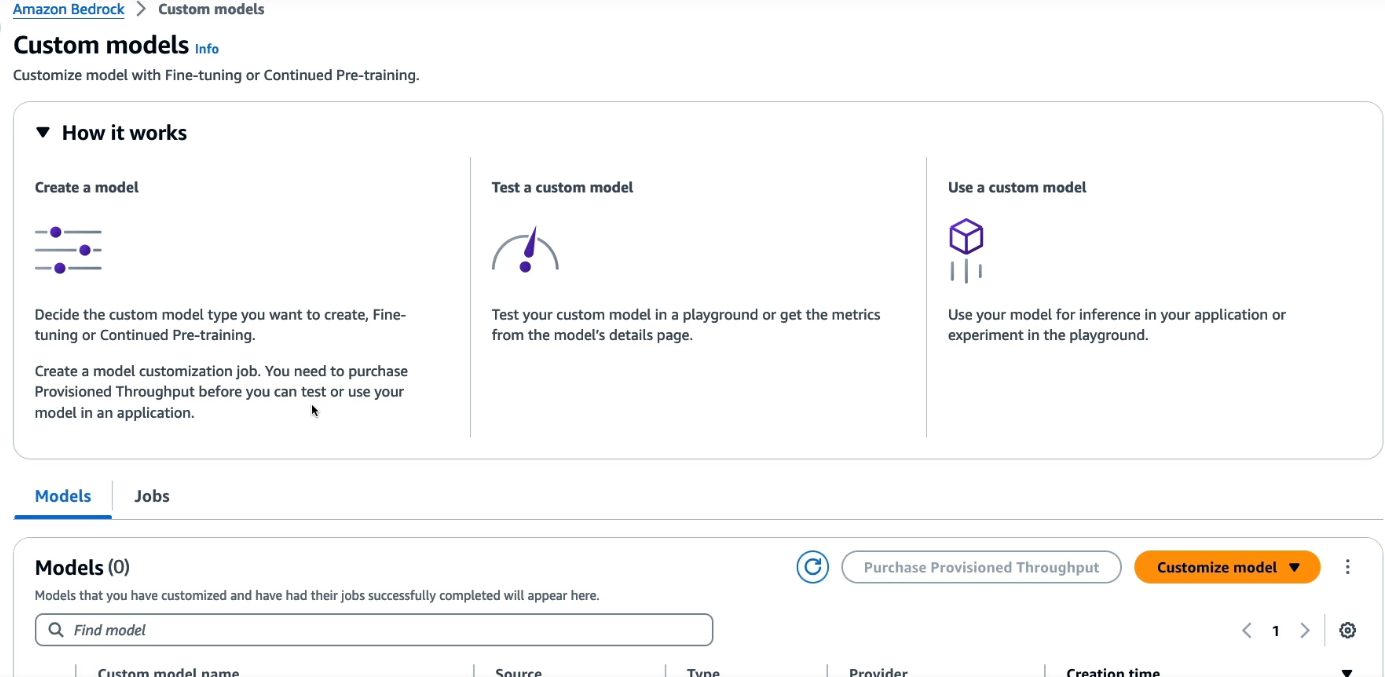Click the Purchase Provisioned Throughput button

981,567
